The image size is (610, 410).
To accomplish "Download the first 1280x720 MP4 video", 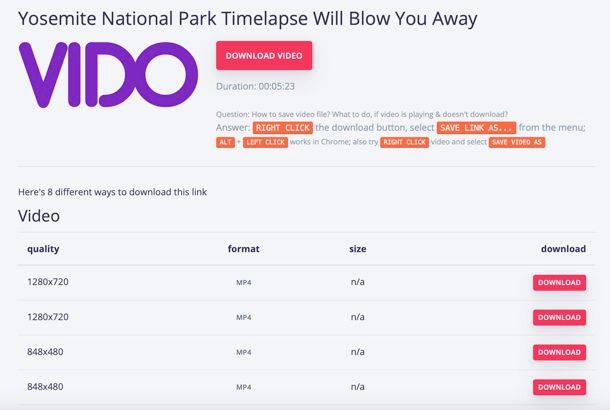I will coord(559,283).
